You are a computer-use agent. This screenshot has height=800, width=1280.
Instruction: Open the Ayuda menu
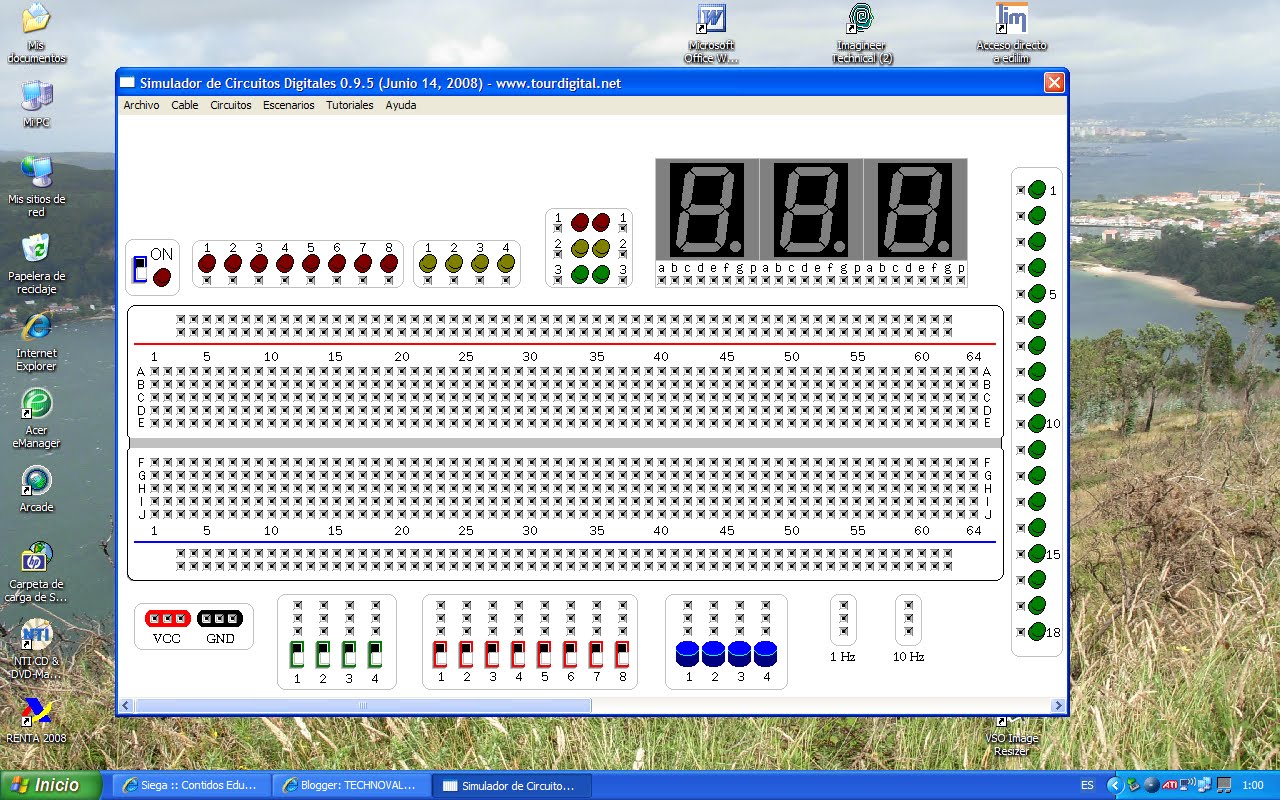[400, 104]
